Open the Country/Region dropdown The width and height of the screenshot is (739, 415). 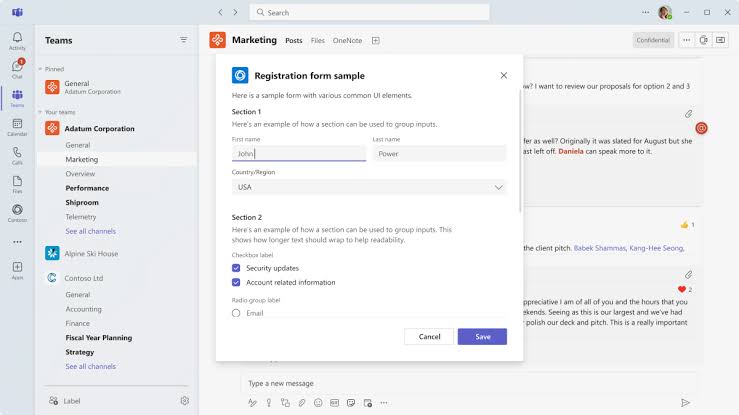369,187
